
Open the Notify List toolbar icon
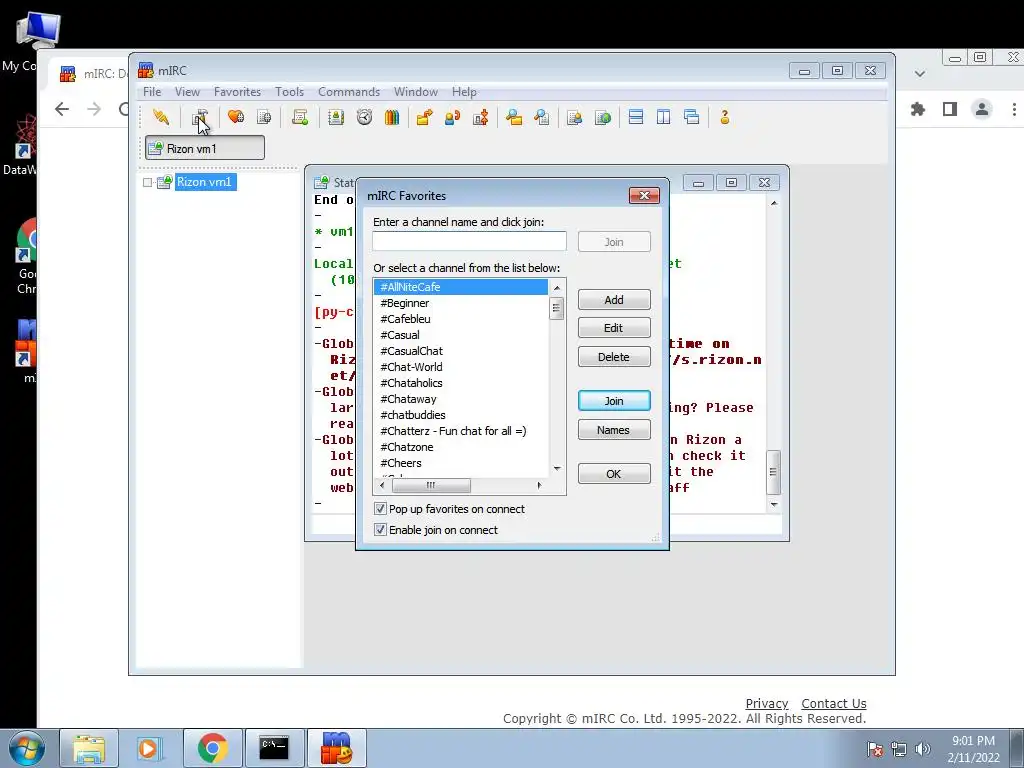pos(575,117)
